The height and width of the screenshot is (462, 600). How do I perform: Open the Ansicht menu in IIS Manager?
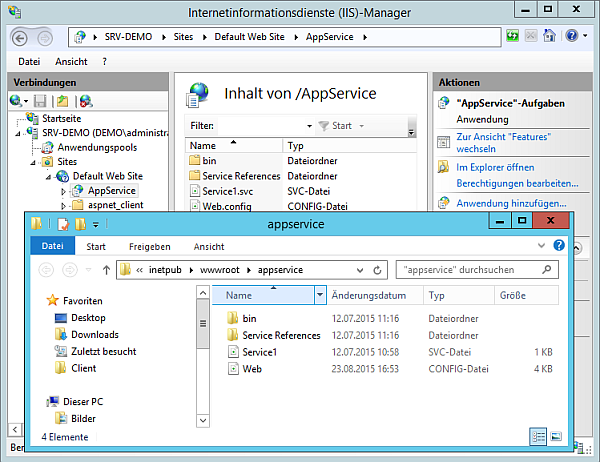[70, 61]
